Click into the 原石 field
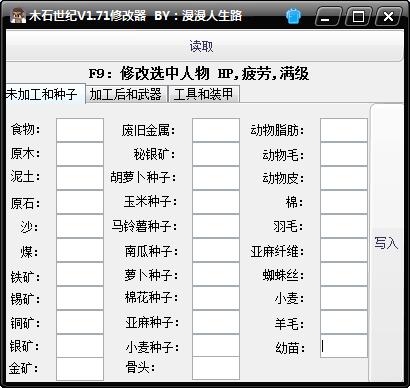This screenshot has width=410, height=388. click(x=80, y=202)
